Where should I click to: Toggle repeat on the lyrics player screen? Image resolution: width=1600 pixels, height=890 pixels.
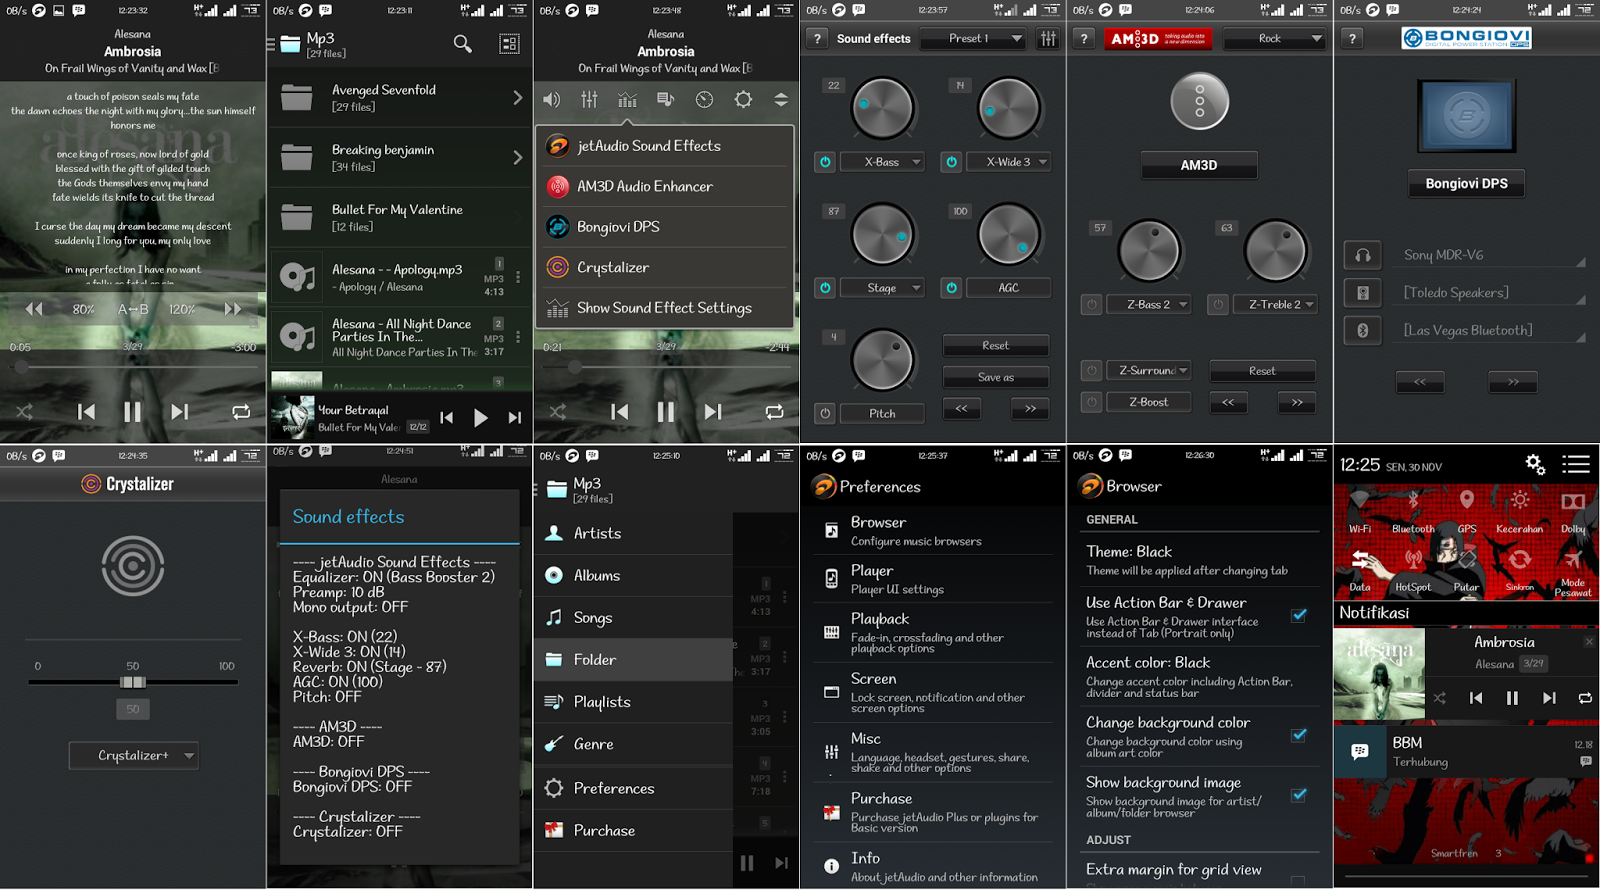(x=241, y=411)
